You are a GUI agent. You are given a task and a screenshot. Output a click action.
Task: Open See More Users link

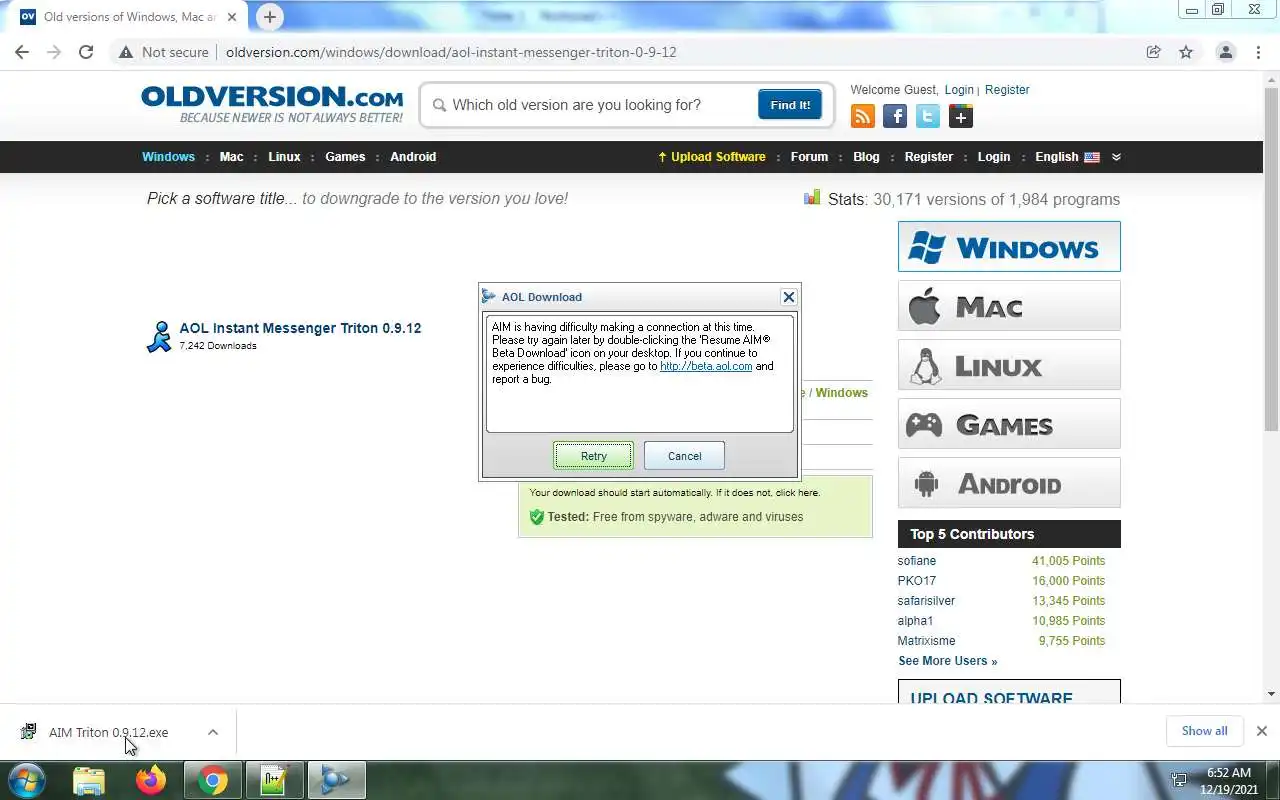pyautogui.click(x=947, y=661)
